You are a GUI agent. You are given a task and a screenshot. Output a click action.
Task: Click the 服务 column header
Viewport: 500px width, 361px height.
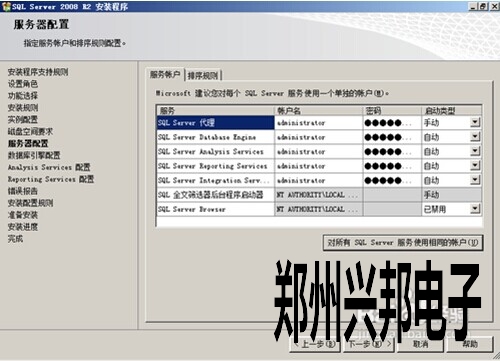215,110
